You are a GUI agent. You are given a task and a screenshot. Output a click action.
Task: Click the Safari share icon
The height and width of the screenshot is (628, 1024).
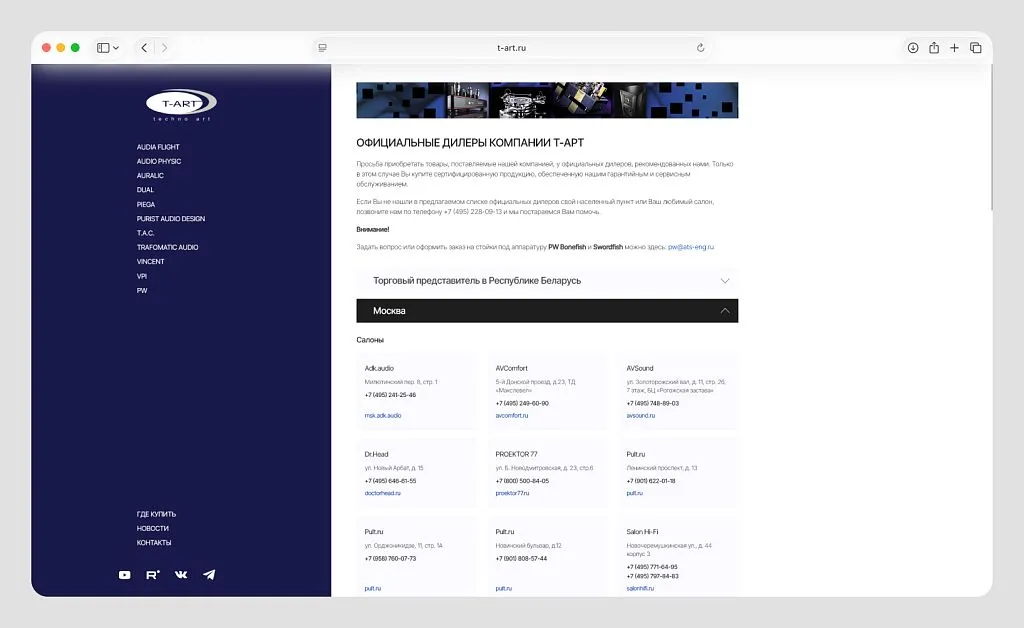934,48
